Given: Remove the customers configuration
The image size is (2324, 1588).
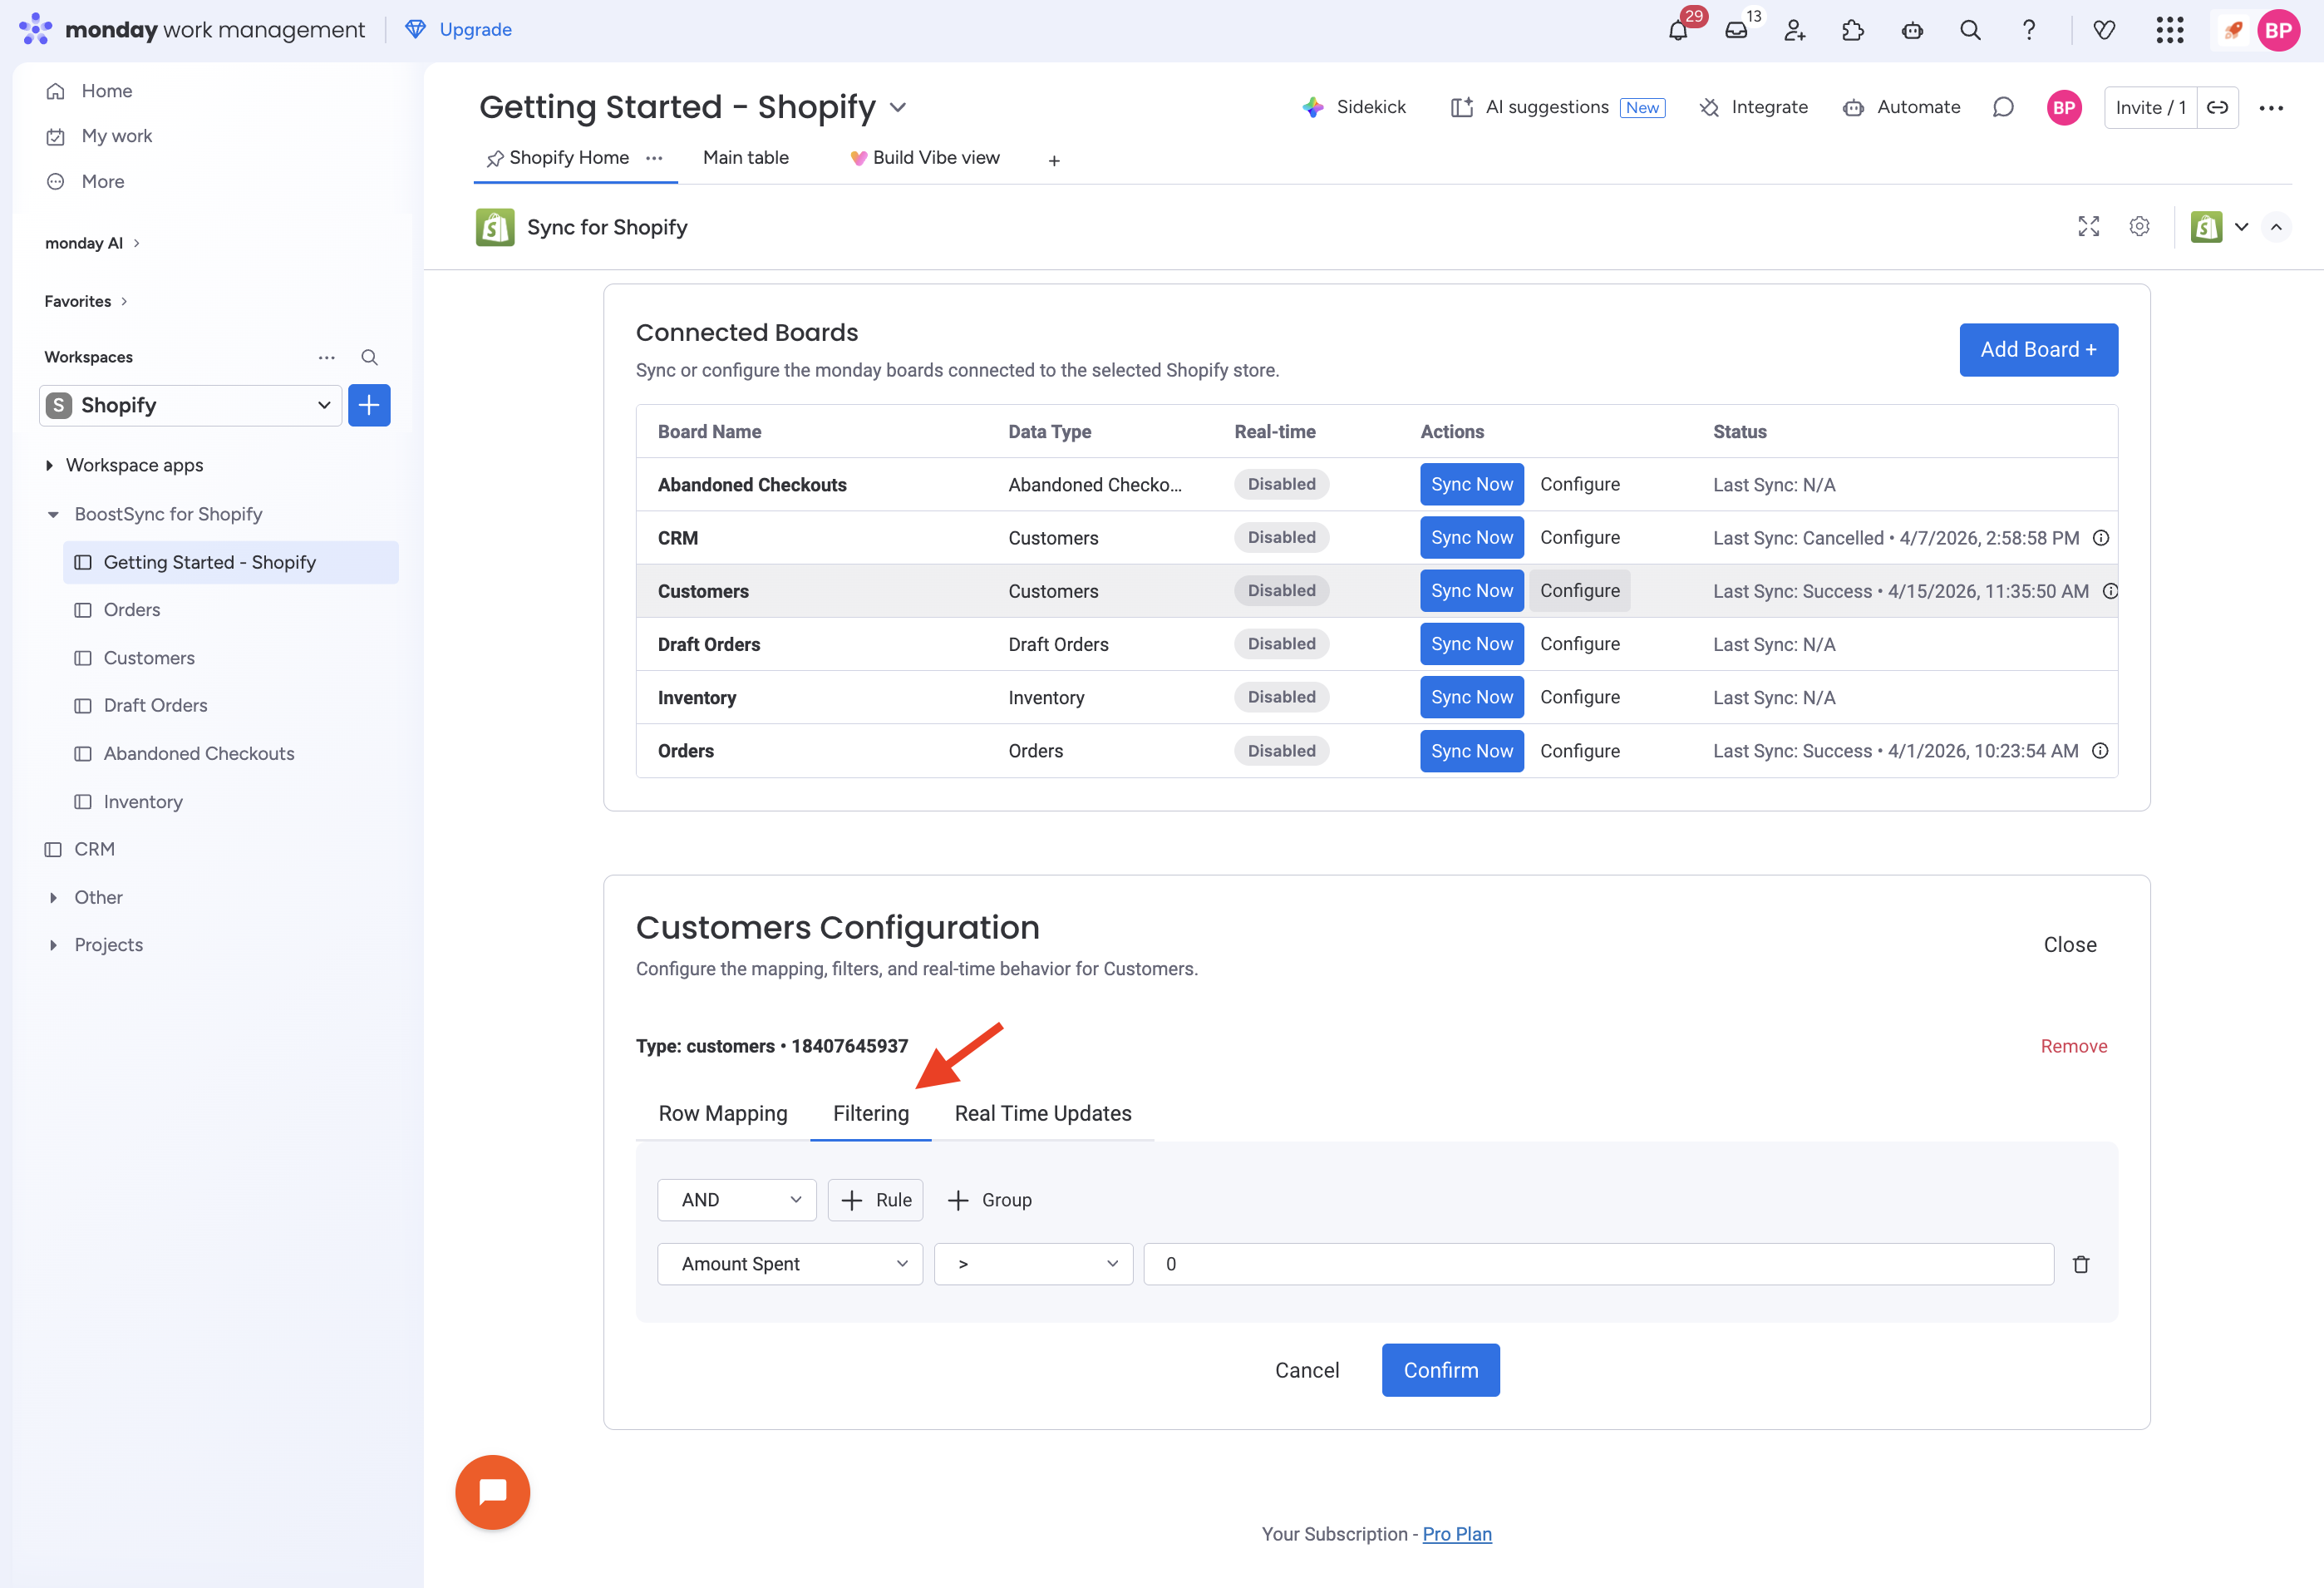Looking at the screenshot, I should pos(2073,1046).
